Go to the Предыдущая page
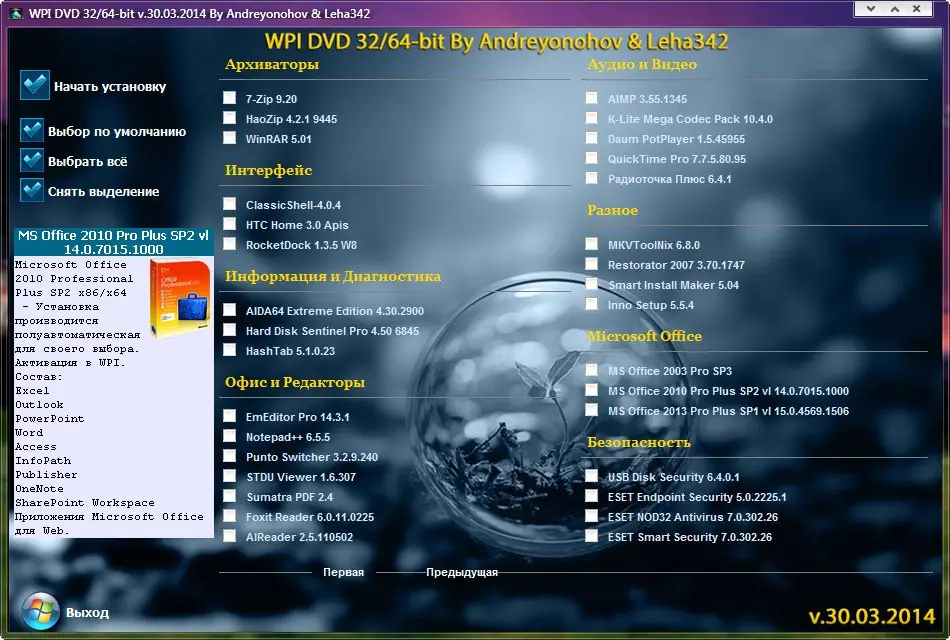Image resolution: width=950 pixels, height=640 pixels. [462, 572]
